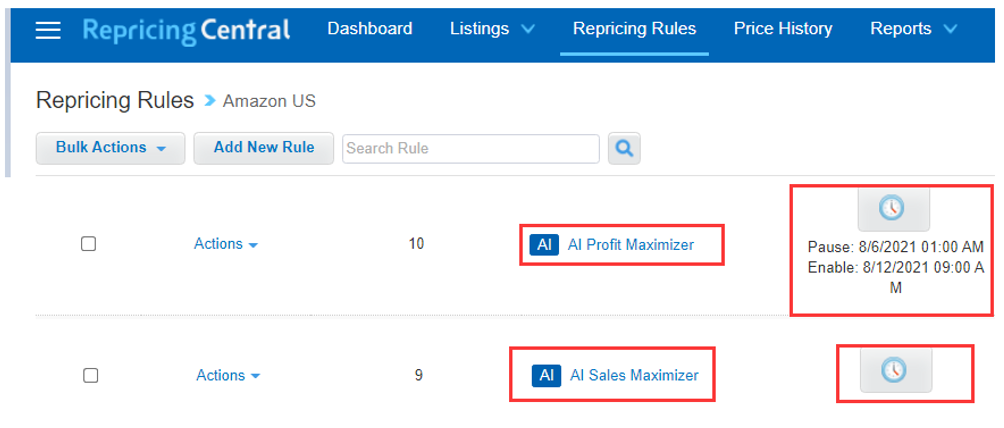
Task: Open the AI Profit Maximizer rule link
Action: point(631,244)
